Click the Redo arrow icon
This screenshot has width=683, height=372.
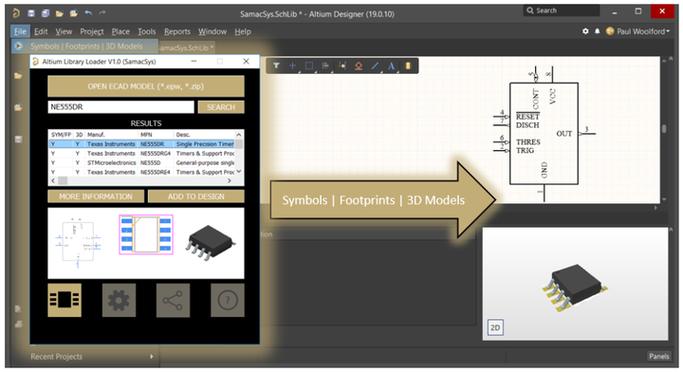point(102,13)
